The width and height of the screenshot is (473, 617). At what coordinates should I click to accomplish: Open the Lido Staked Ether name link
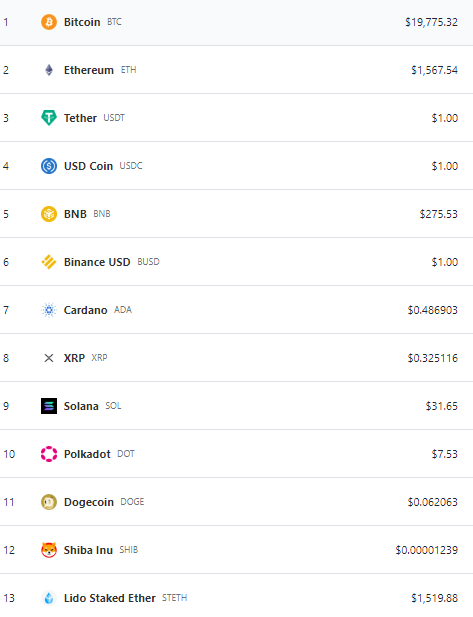109,598
